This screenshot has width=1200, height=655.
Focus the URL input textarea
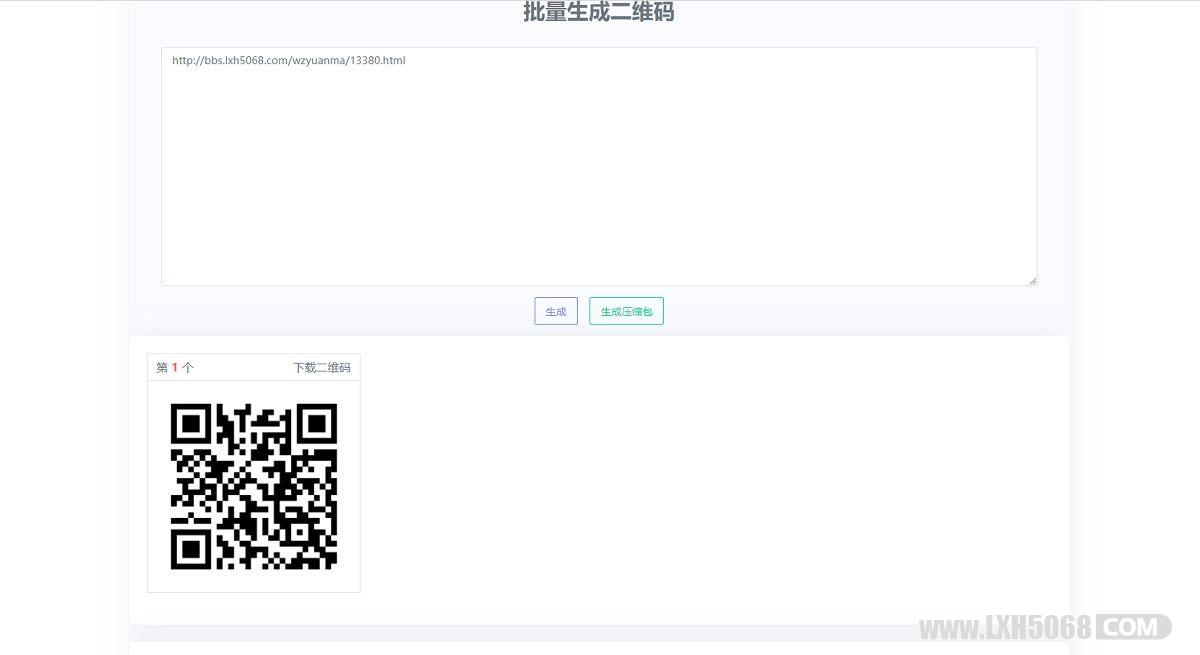click(599, 166)
